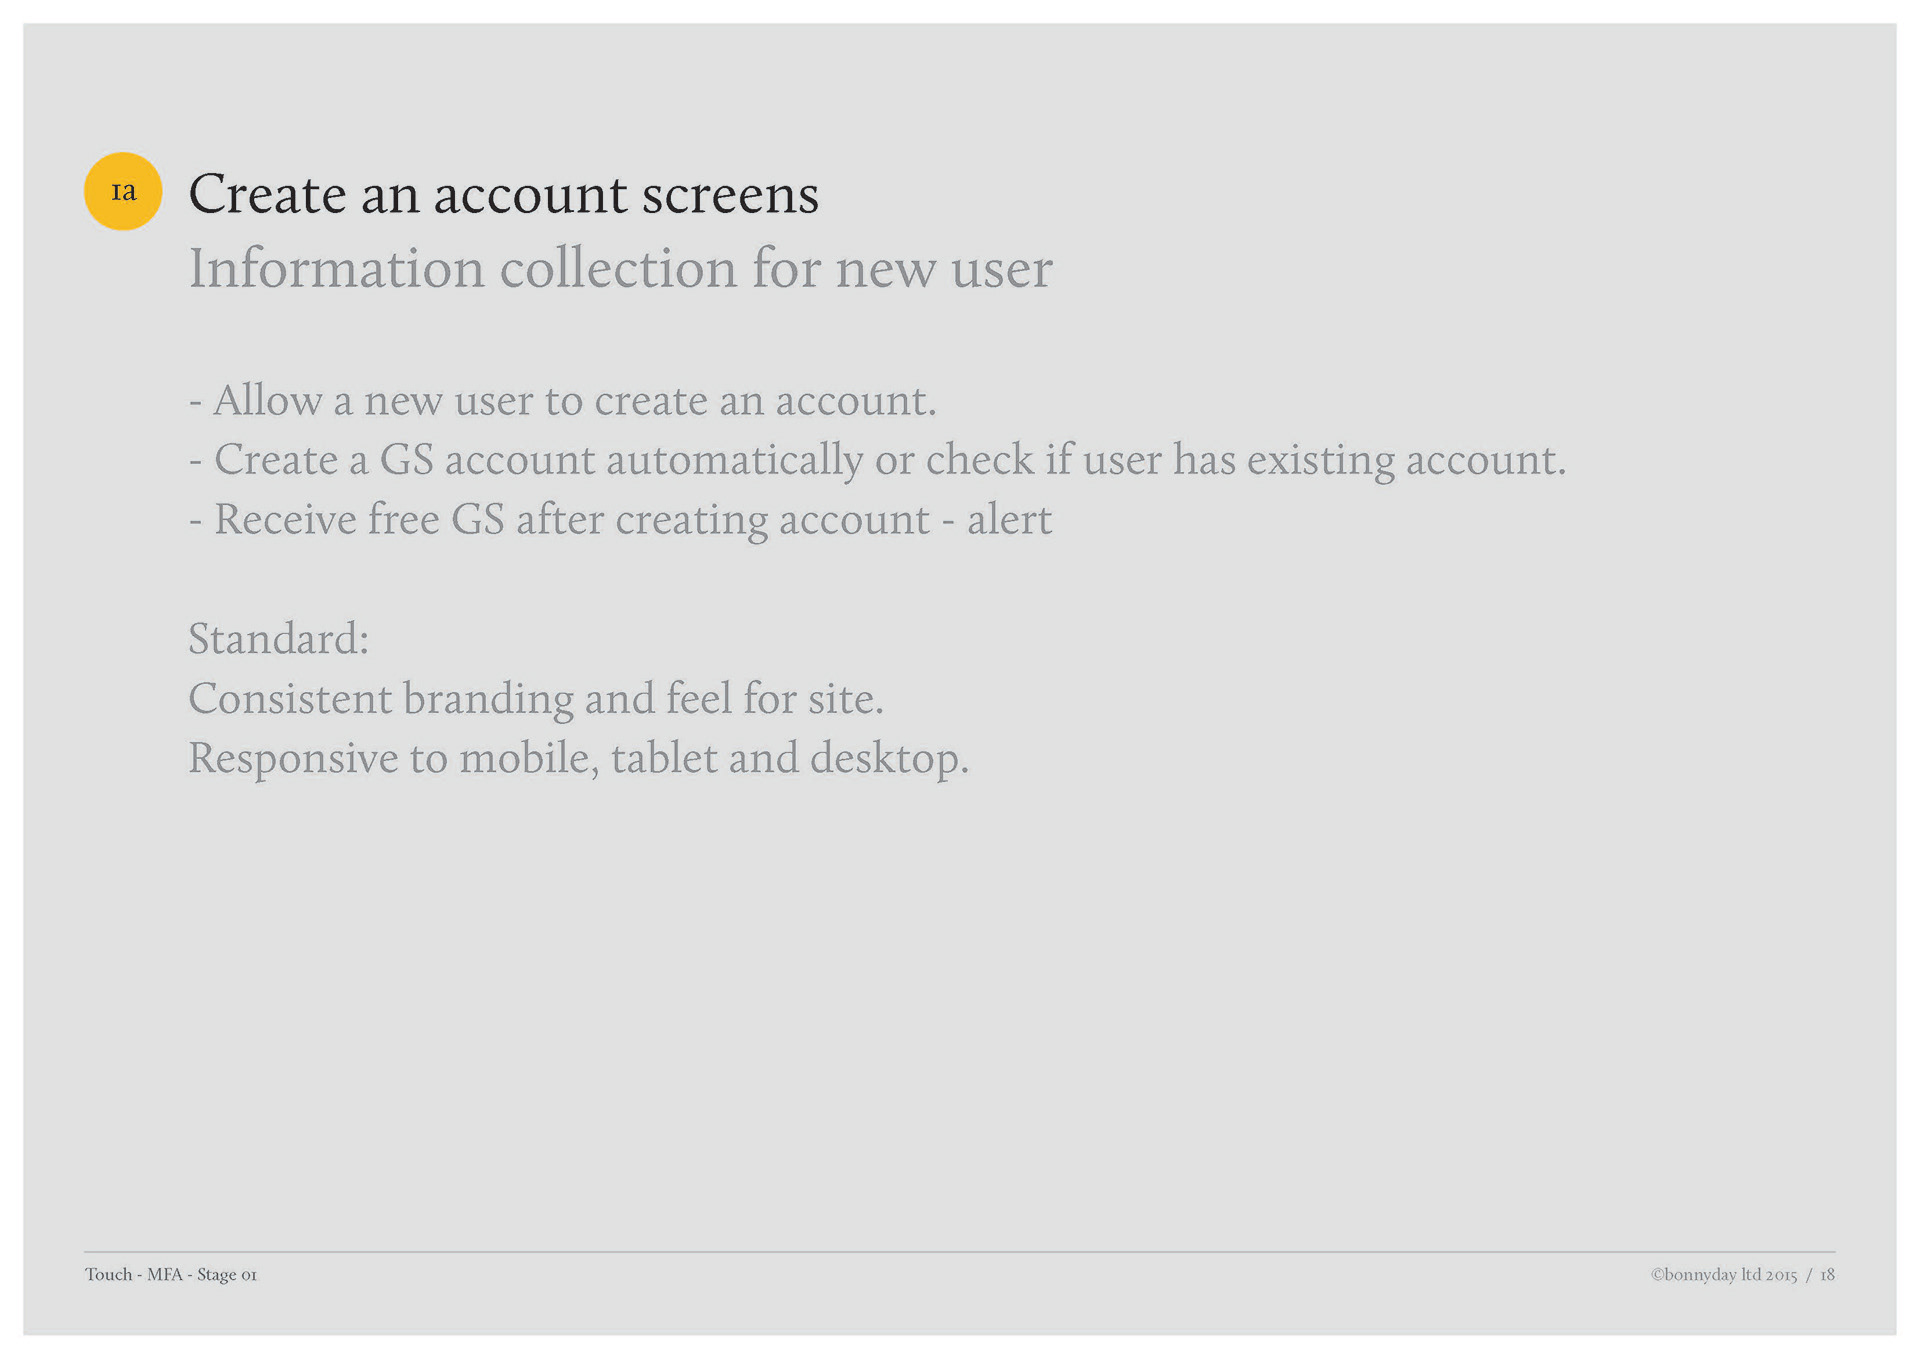The image size is (1920, 1358).
Task: Click the word 'screens' in the title
Action: pos(730,194)
